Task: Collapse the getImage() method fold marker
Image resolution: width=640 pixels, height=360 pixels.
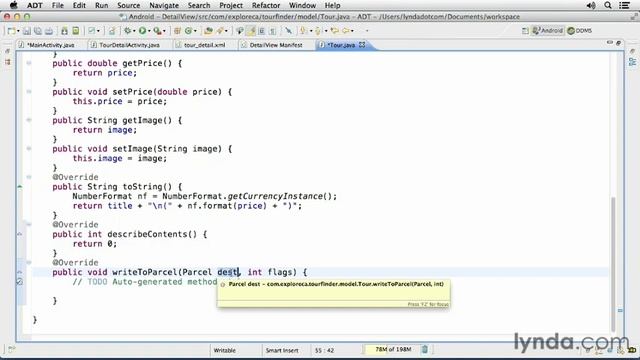Action: coord(29,120)
